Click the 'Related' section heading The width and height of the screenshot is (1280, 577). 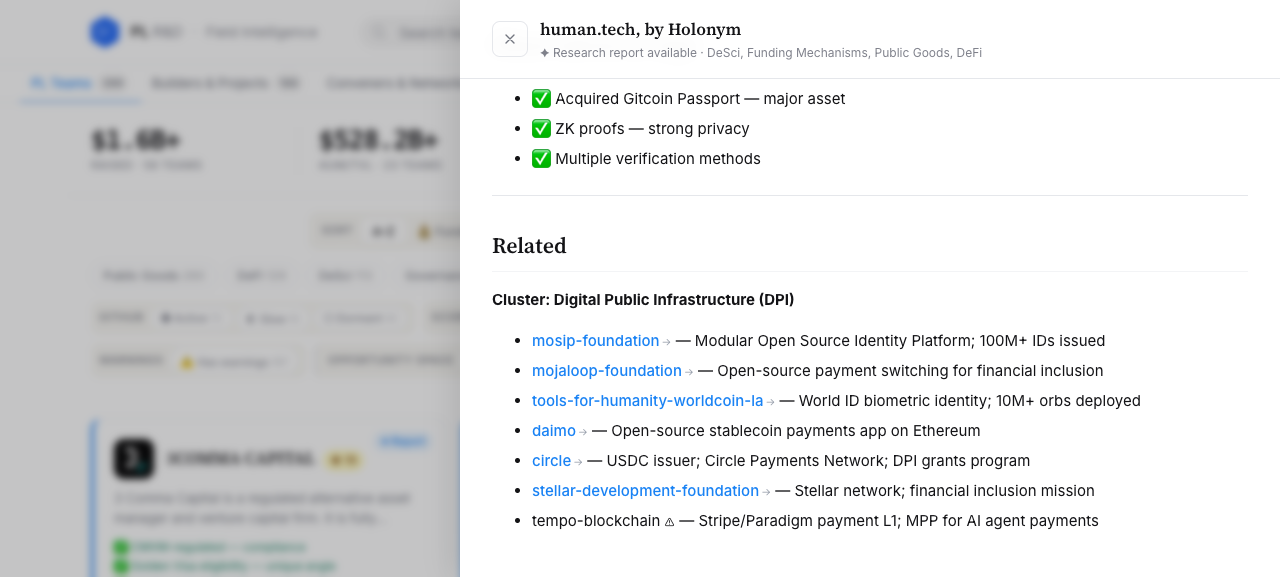(529, 246)
